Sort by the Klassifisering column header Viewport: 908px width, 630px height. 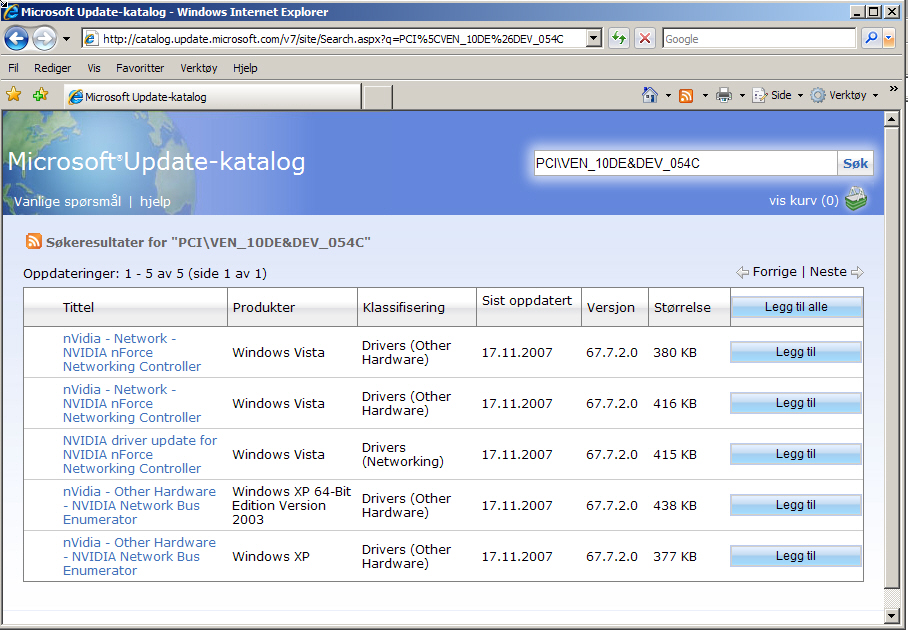pyautogui.click(x=404, y=307)
